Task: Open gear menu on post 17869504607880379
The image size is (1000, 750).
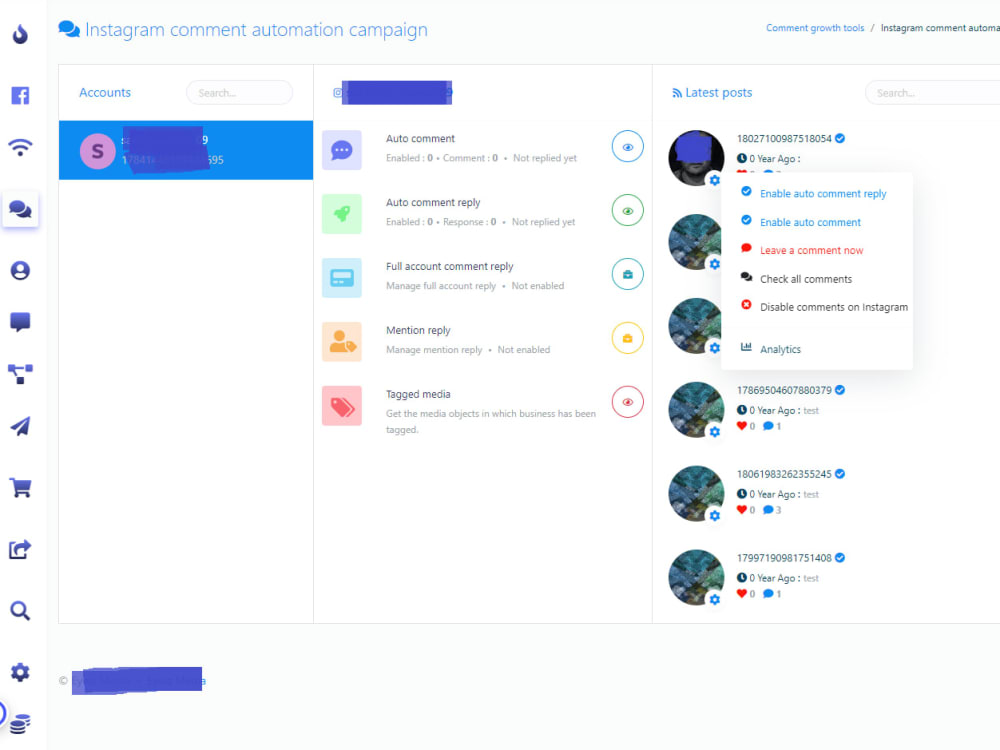Action: click(x=715, y=432)
